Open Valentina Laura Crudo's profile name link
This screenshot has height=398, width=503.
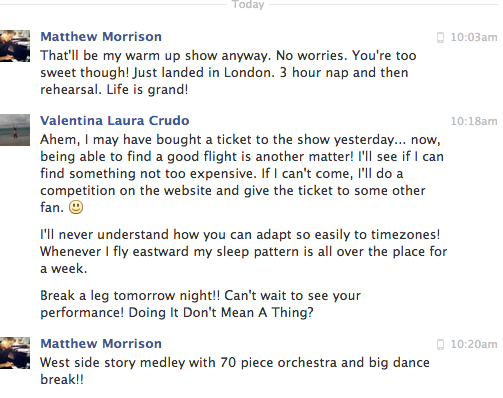click(115, 120)
